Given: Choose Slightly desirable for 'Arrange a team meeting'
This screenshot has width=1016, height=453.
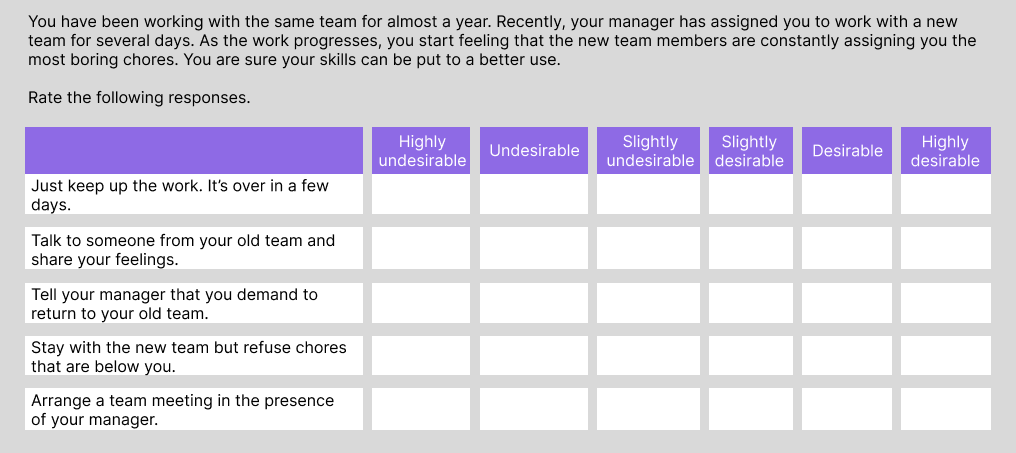Looking at the screenshot, I should (750, 409).
